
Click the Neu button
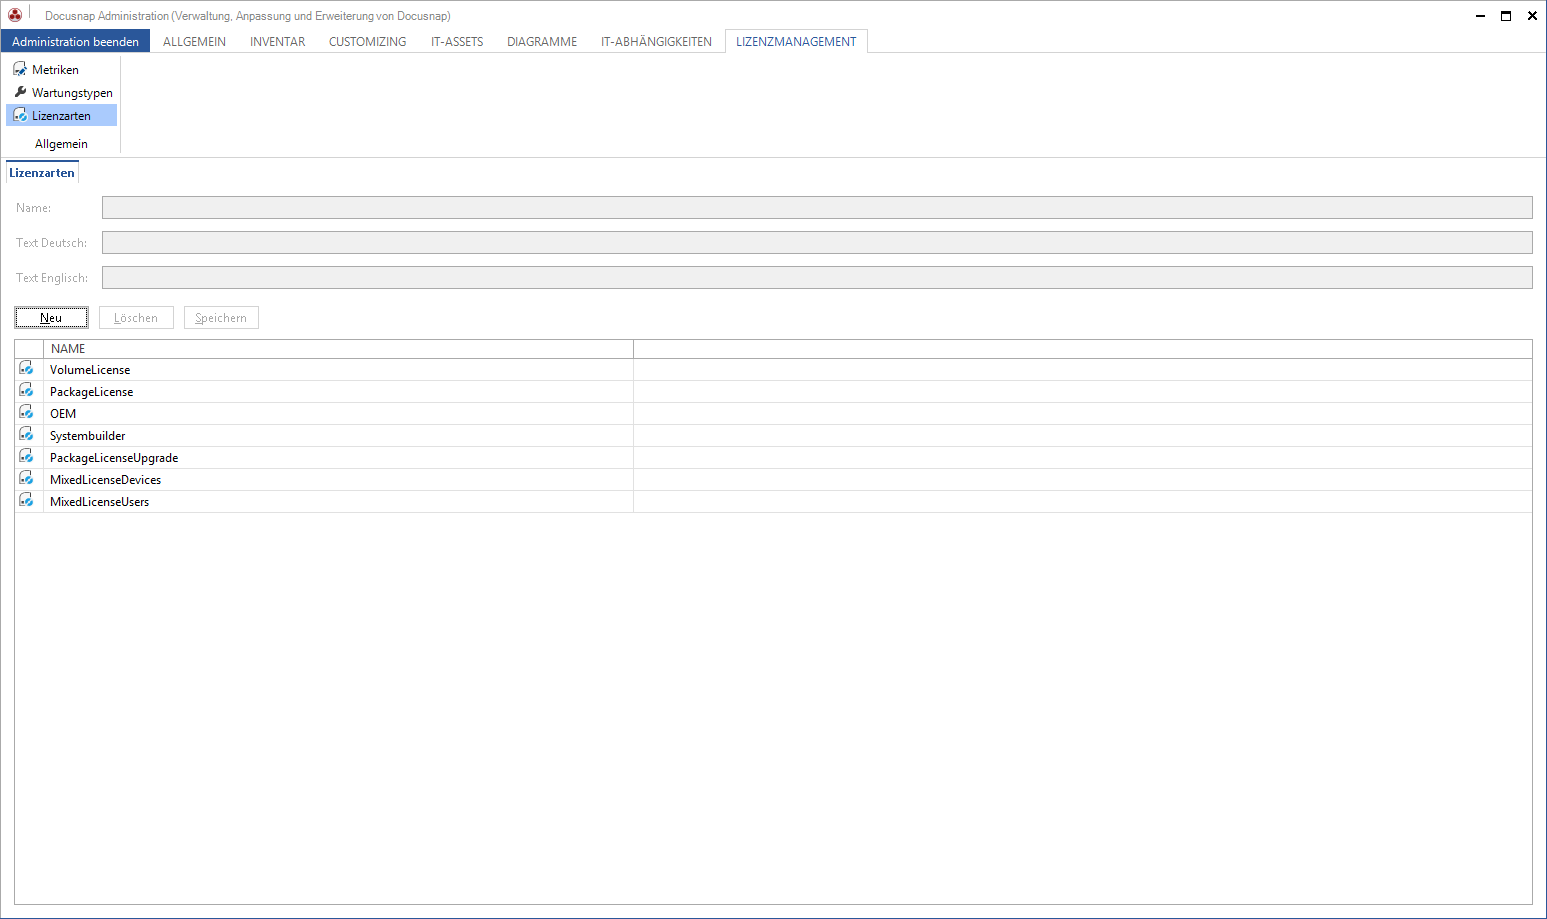[x=51, y=317]
